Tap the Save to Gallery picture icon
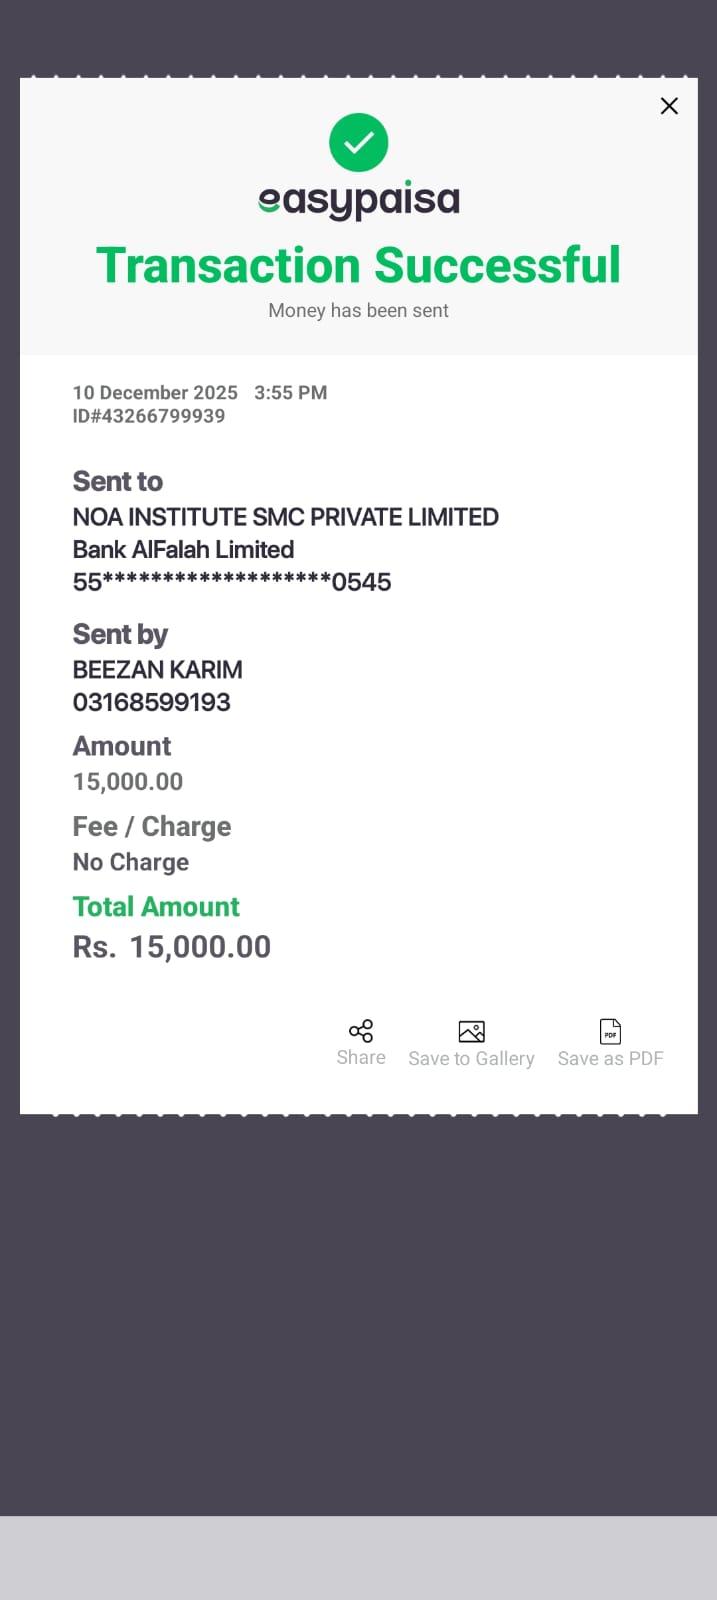This screenshot has width=717, height=1600. tap(471, 1031)
